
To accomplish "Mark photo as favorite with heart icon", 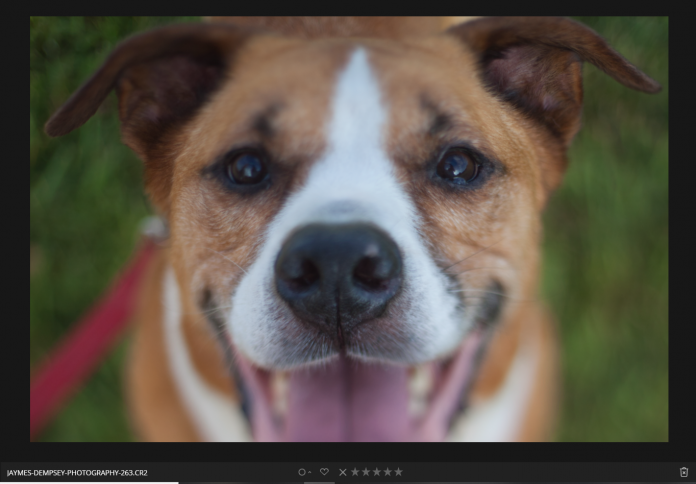I will [324, 472].
